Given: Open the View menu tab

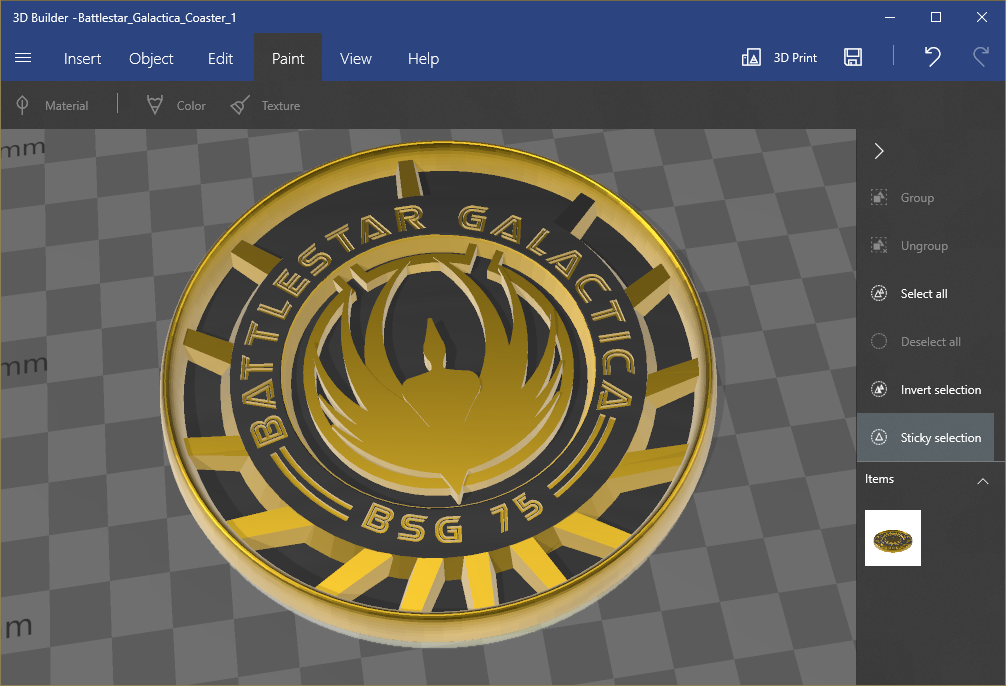Looking at the screenshot, I should [x=355, y=58].
